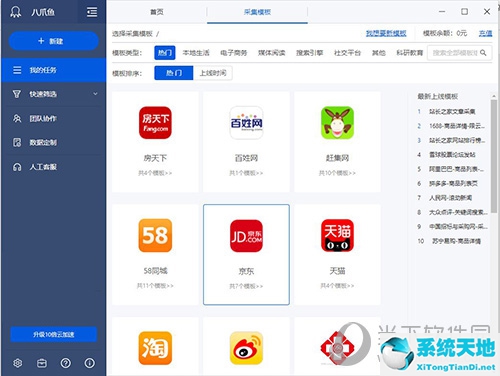Open the 京东 JD.com template icon
The image size is (500, 376).
click(246, 236)
